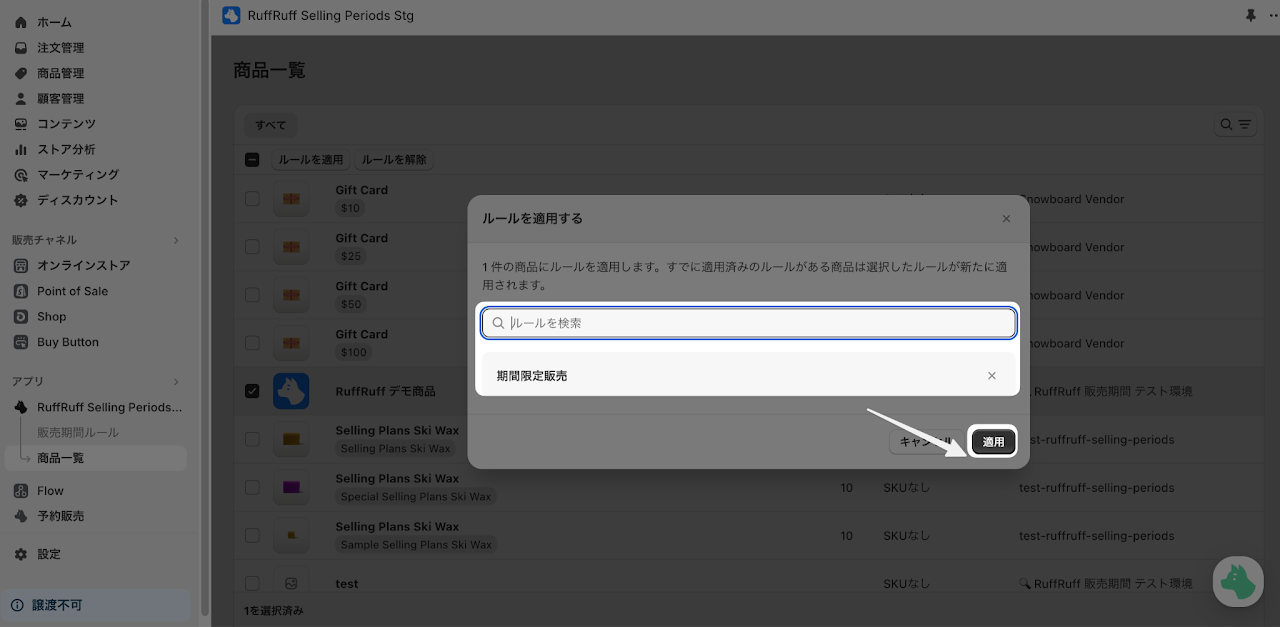
Task: Expand the アプリ section chevron
Action: [x=176, y=382]
